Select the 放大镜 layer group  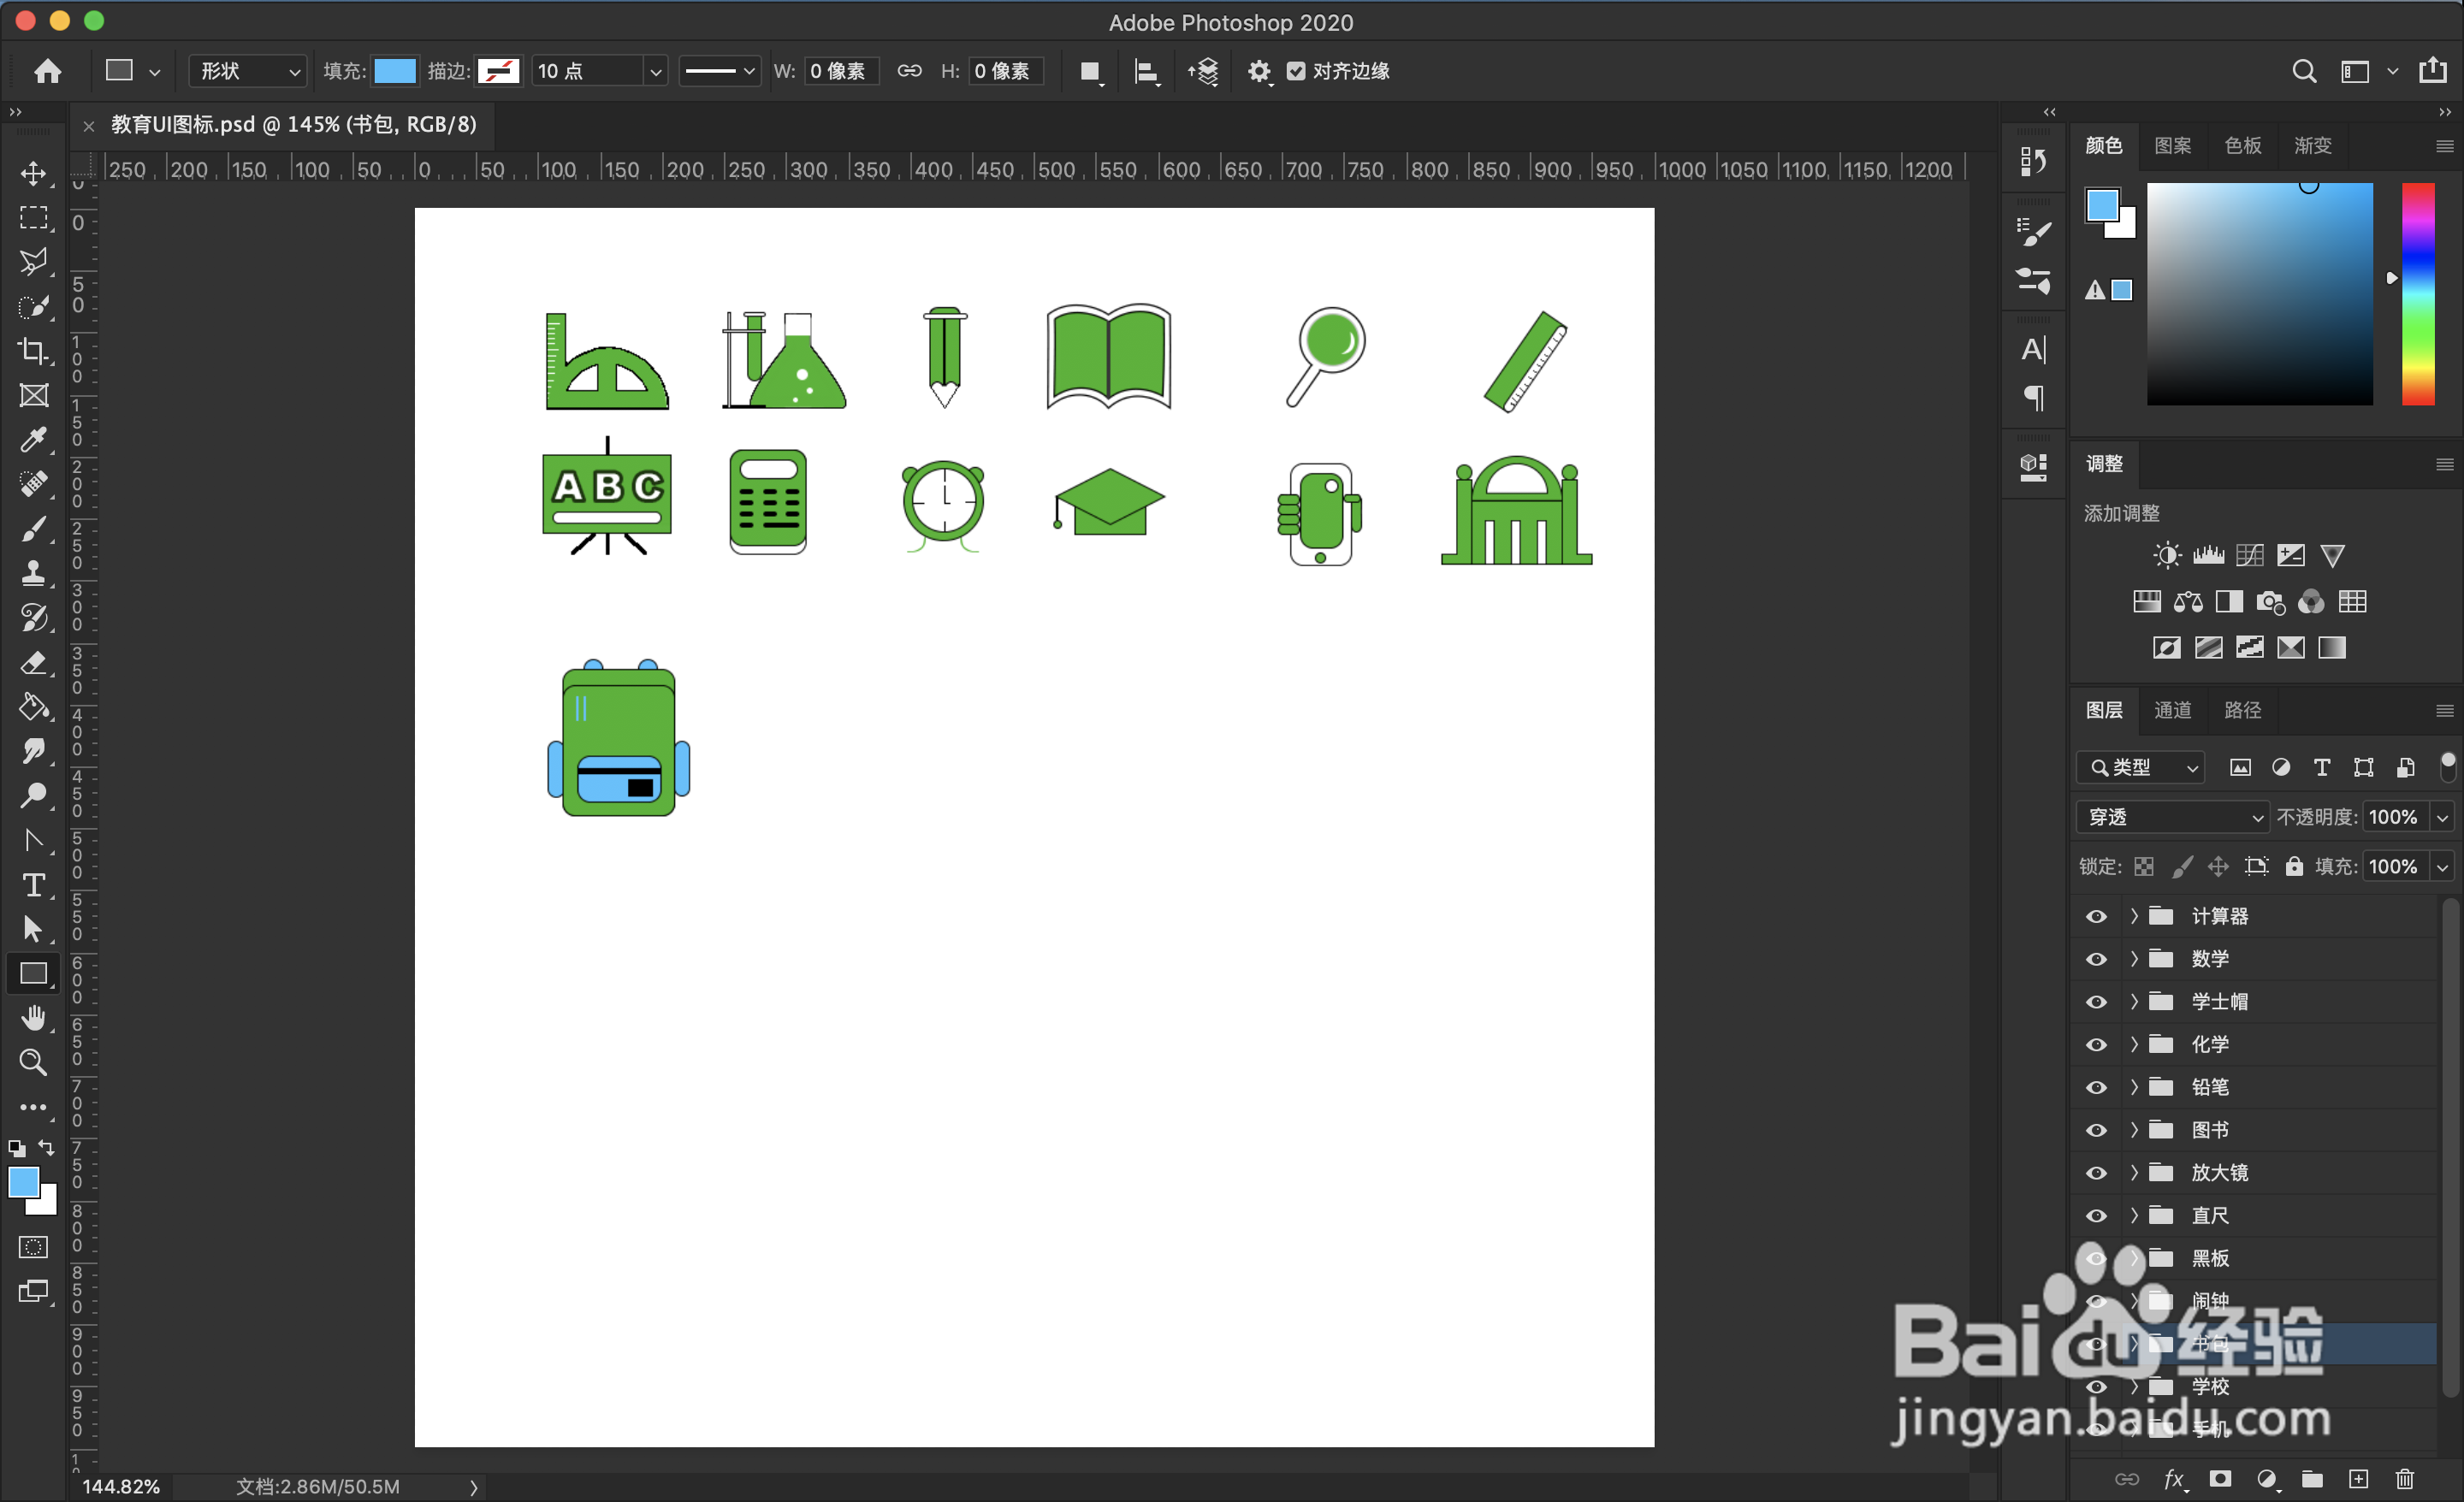click(2280, 1173)
